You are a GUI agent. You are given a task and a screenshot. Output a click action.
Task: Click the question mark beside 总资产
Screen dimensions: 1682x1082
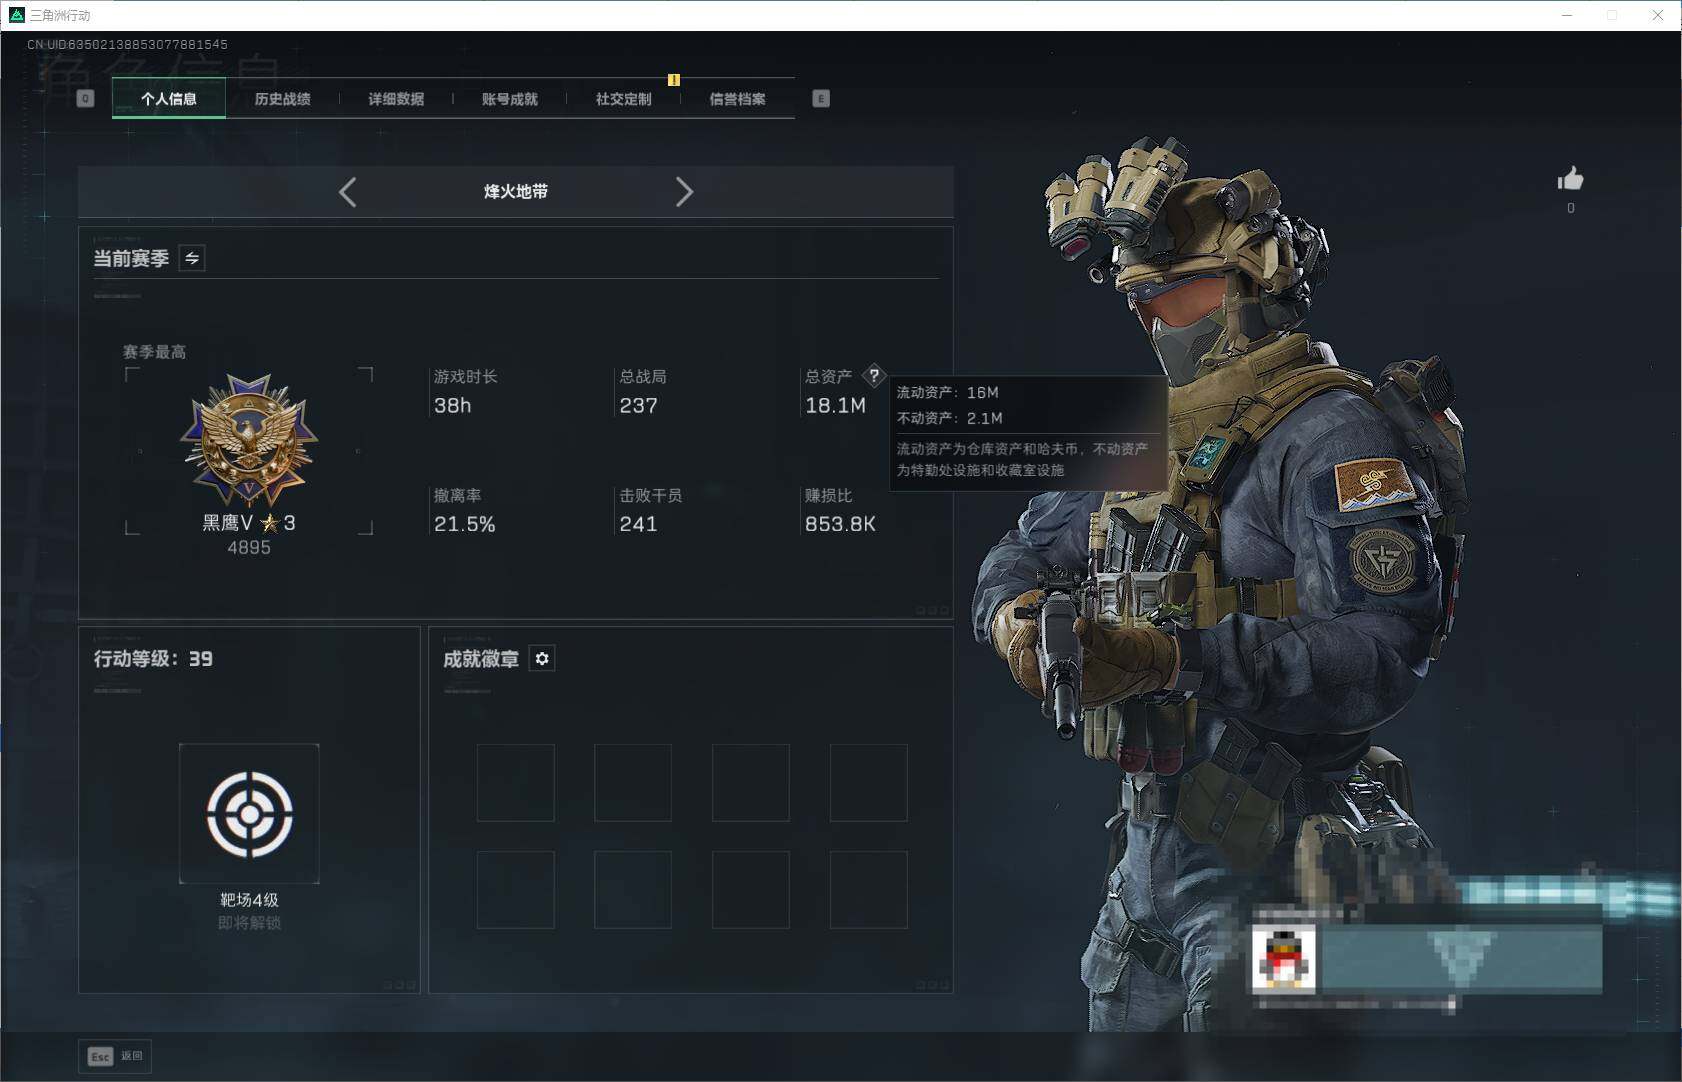[874, 376]
